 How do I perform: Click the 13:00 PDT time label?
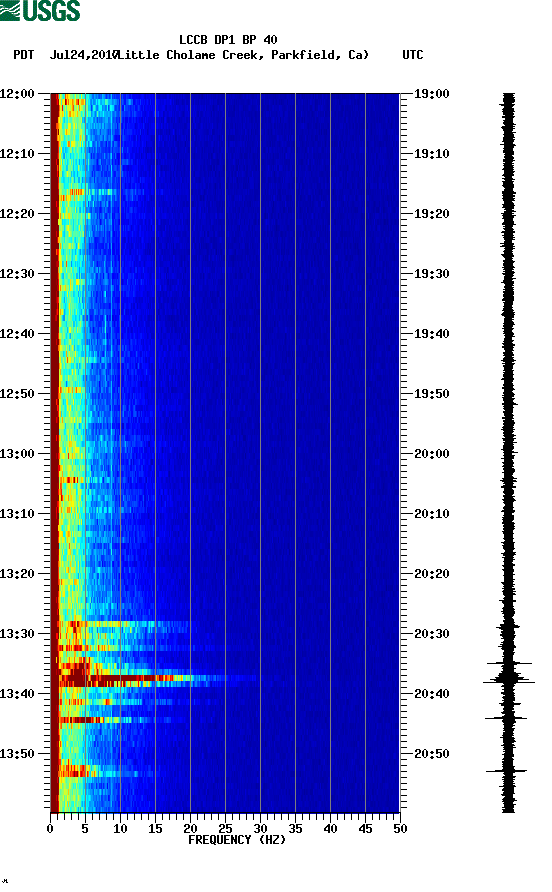tap(18, 454)
